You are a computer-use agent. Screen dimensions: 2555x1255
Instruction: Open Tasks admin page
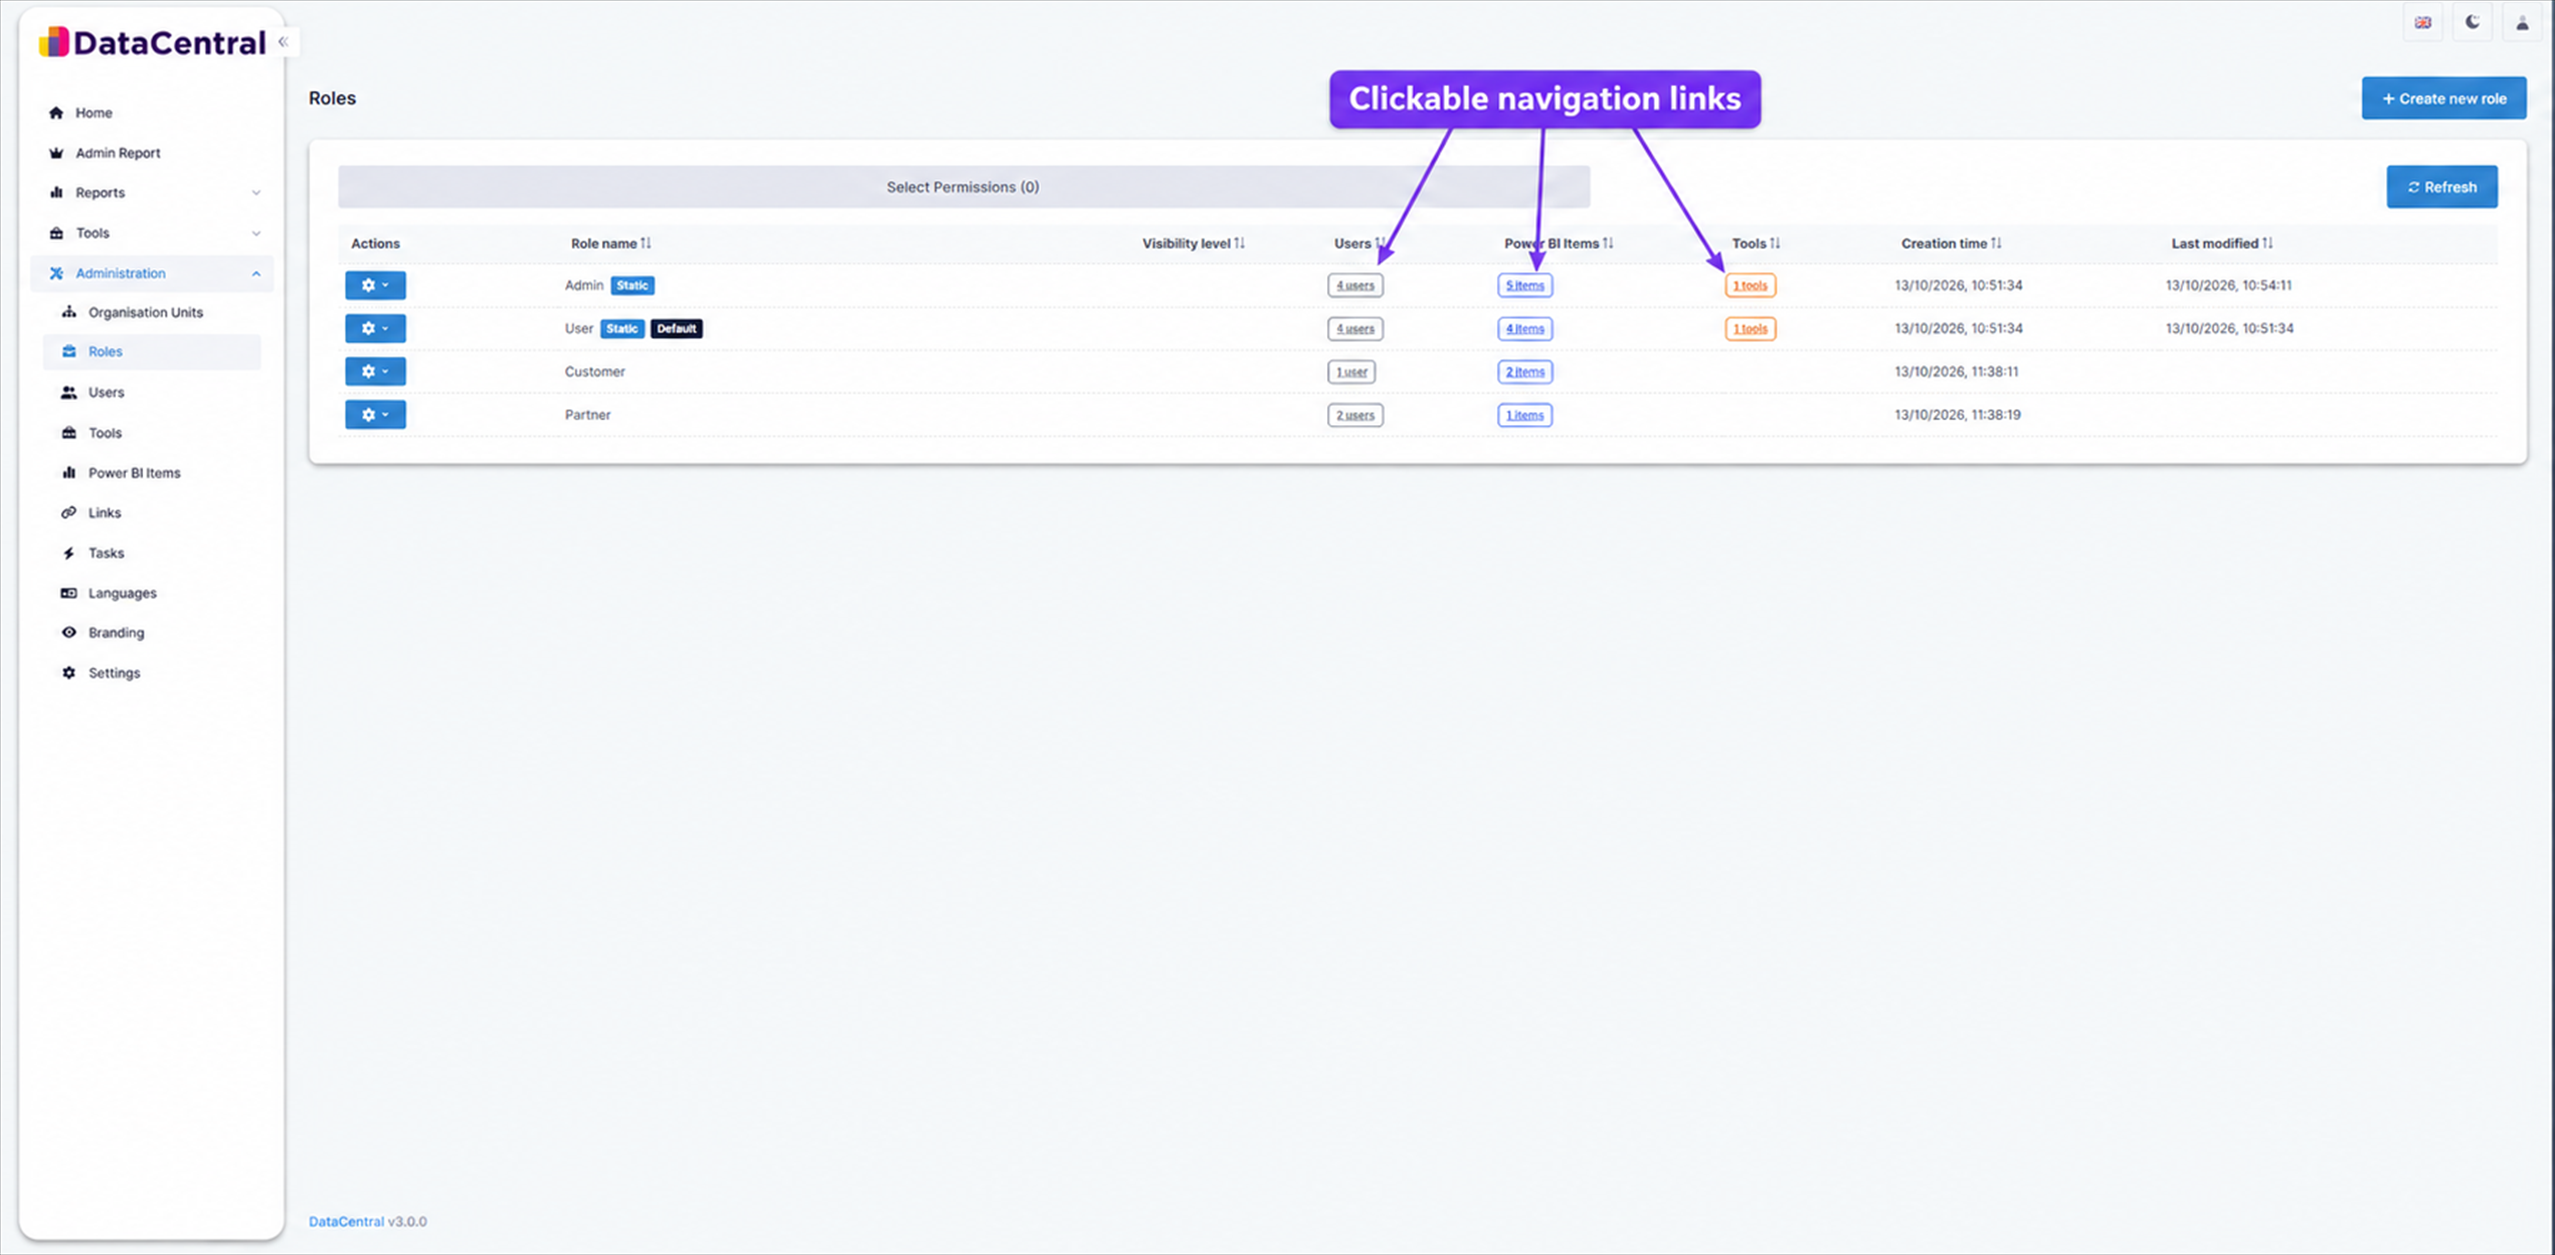coord(106,553)
